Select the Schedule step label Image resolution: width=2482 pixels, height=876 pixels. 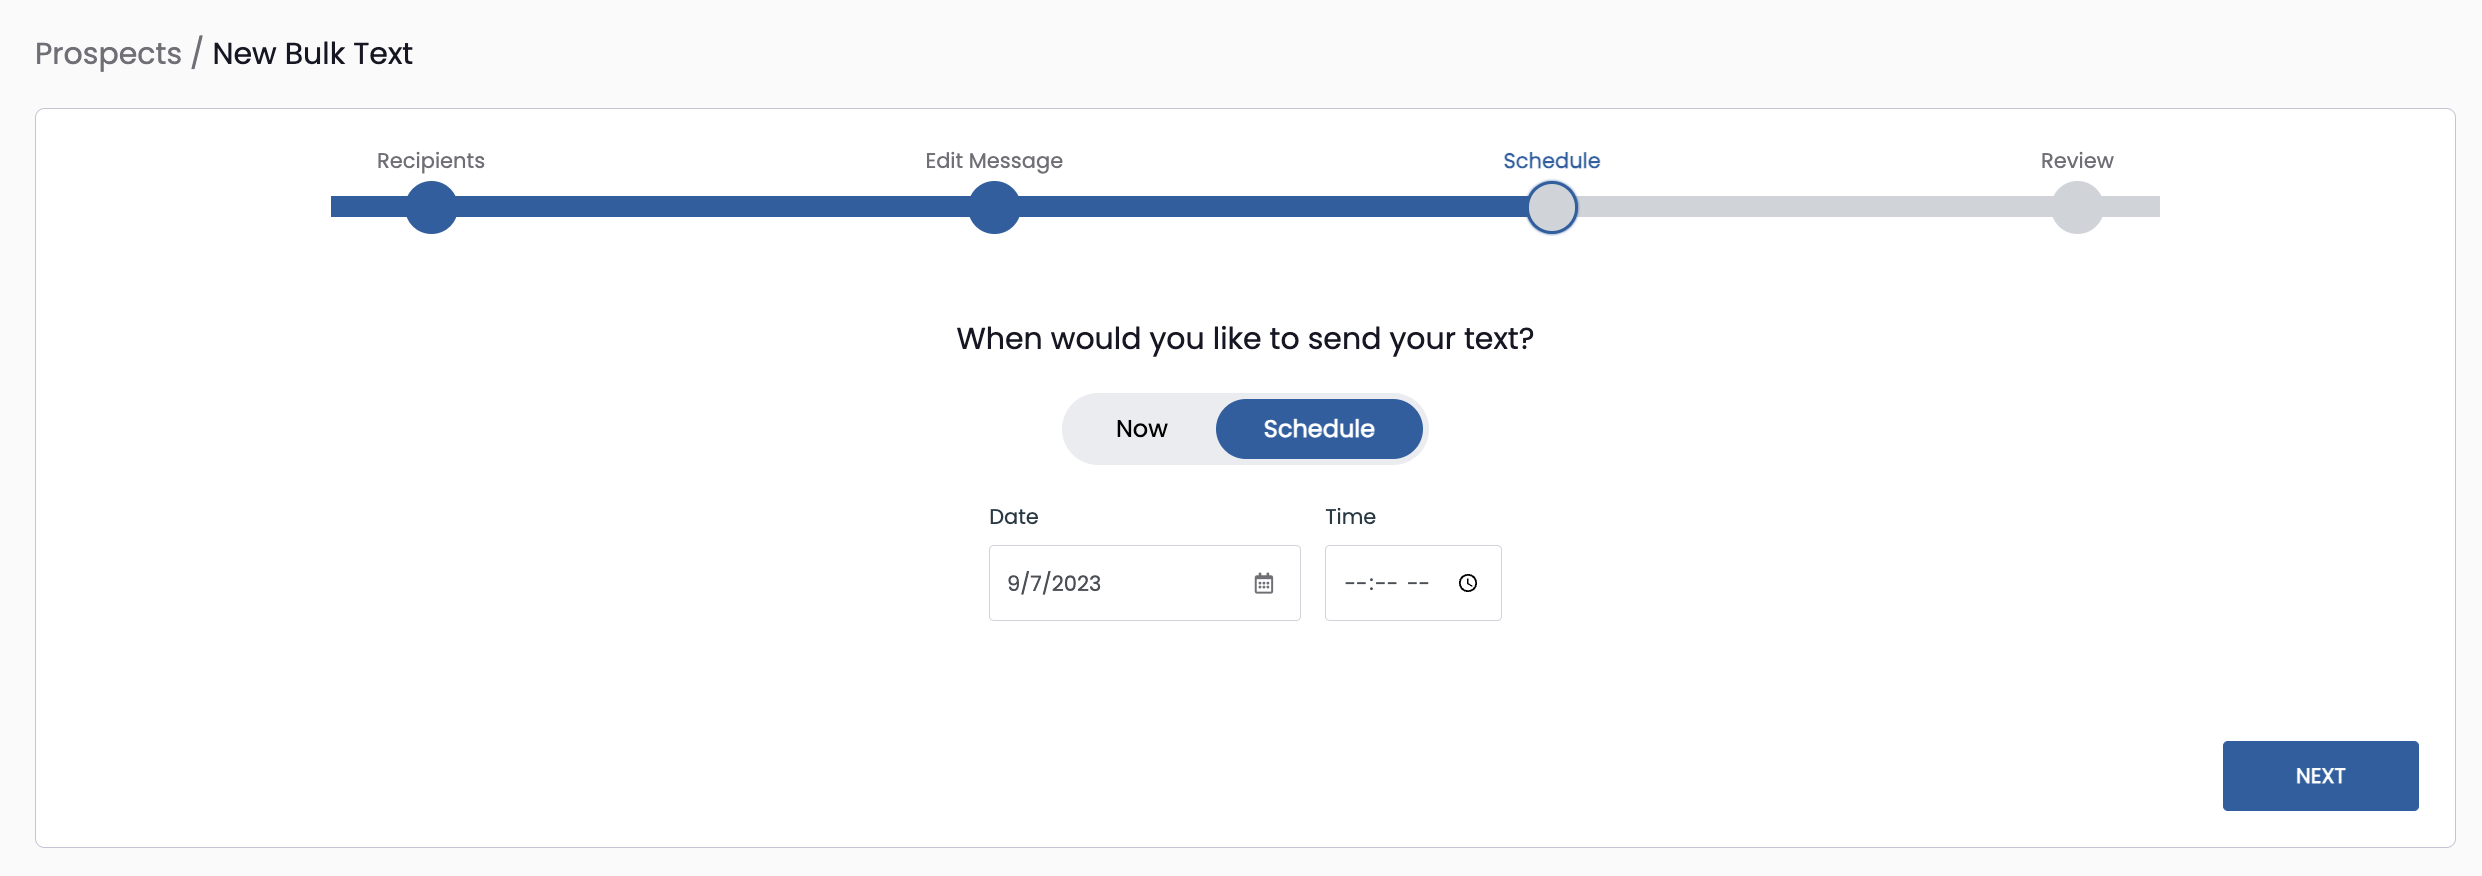click(1551, 161)
